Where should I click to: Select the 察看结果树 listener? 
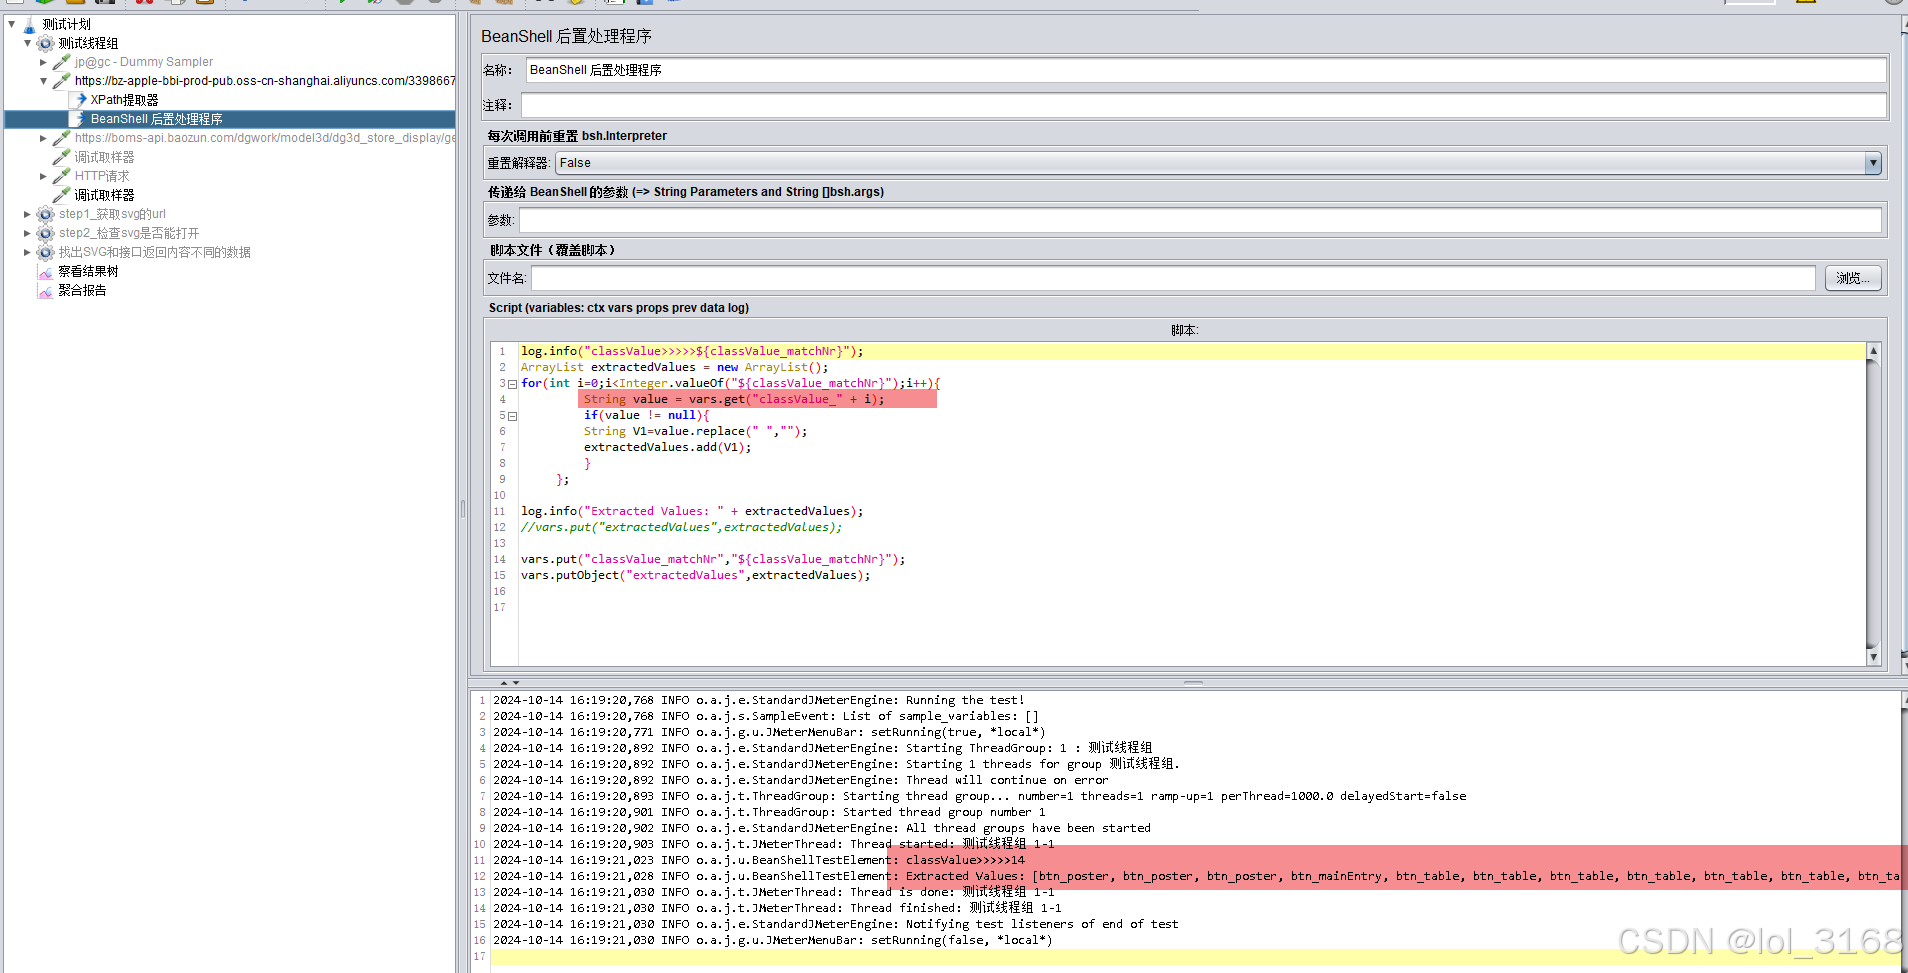[x=88, y=271]
